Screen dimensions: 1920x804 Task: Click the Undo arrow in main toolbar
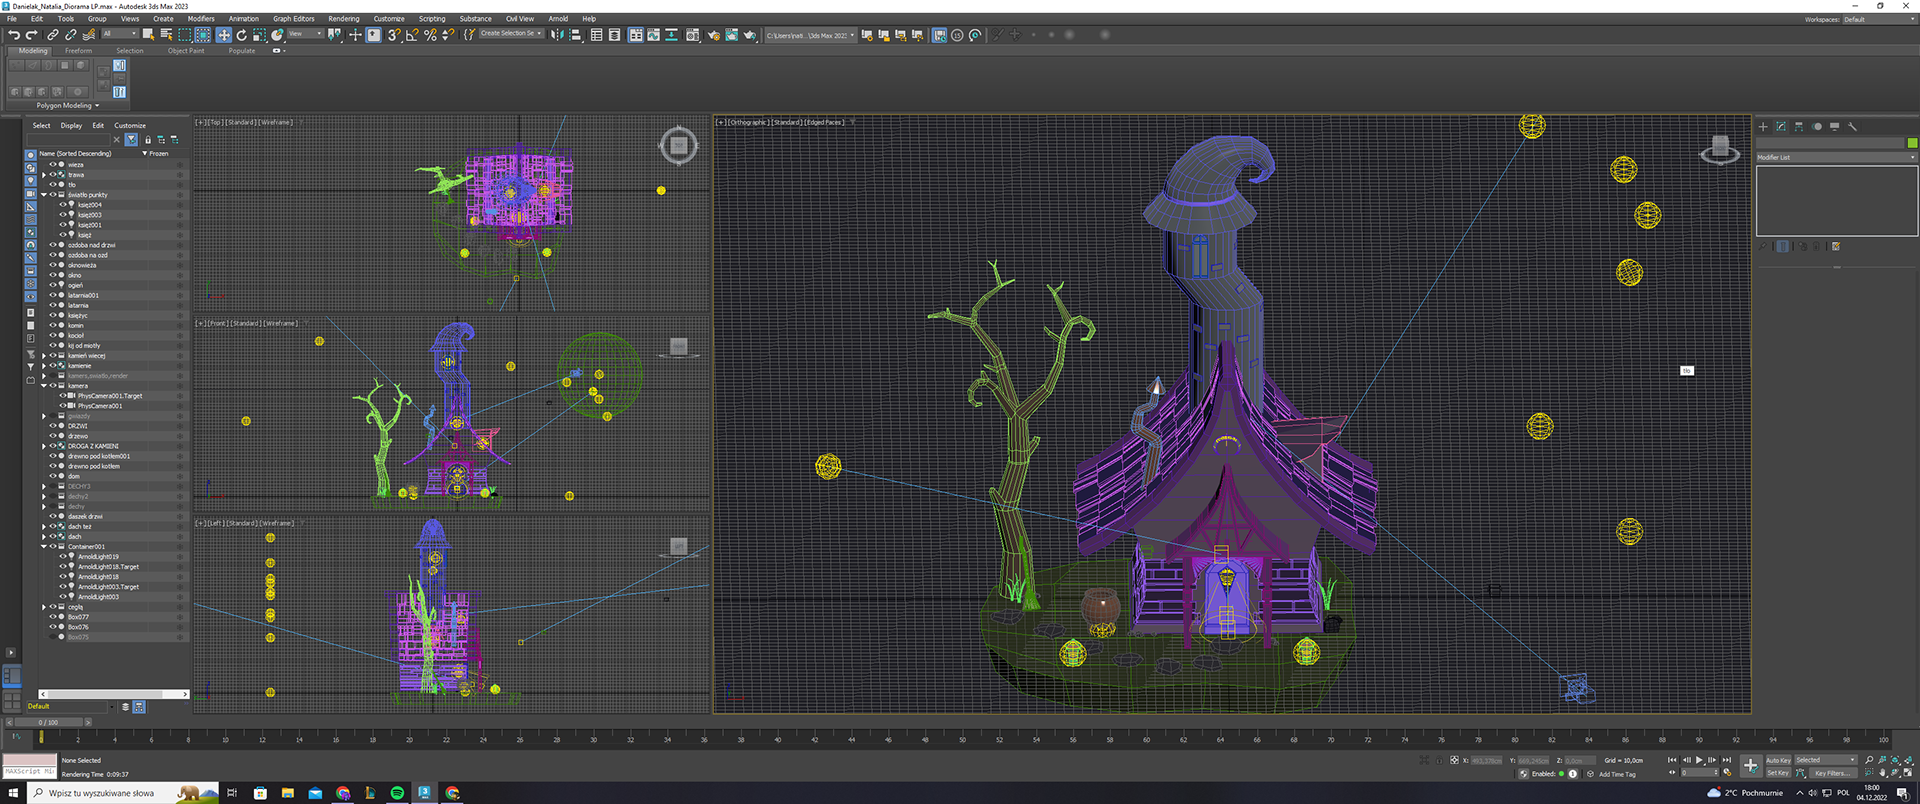click(14, 35)
